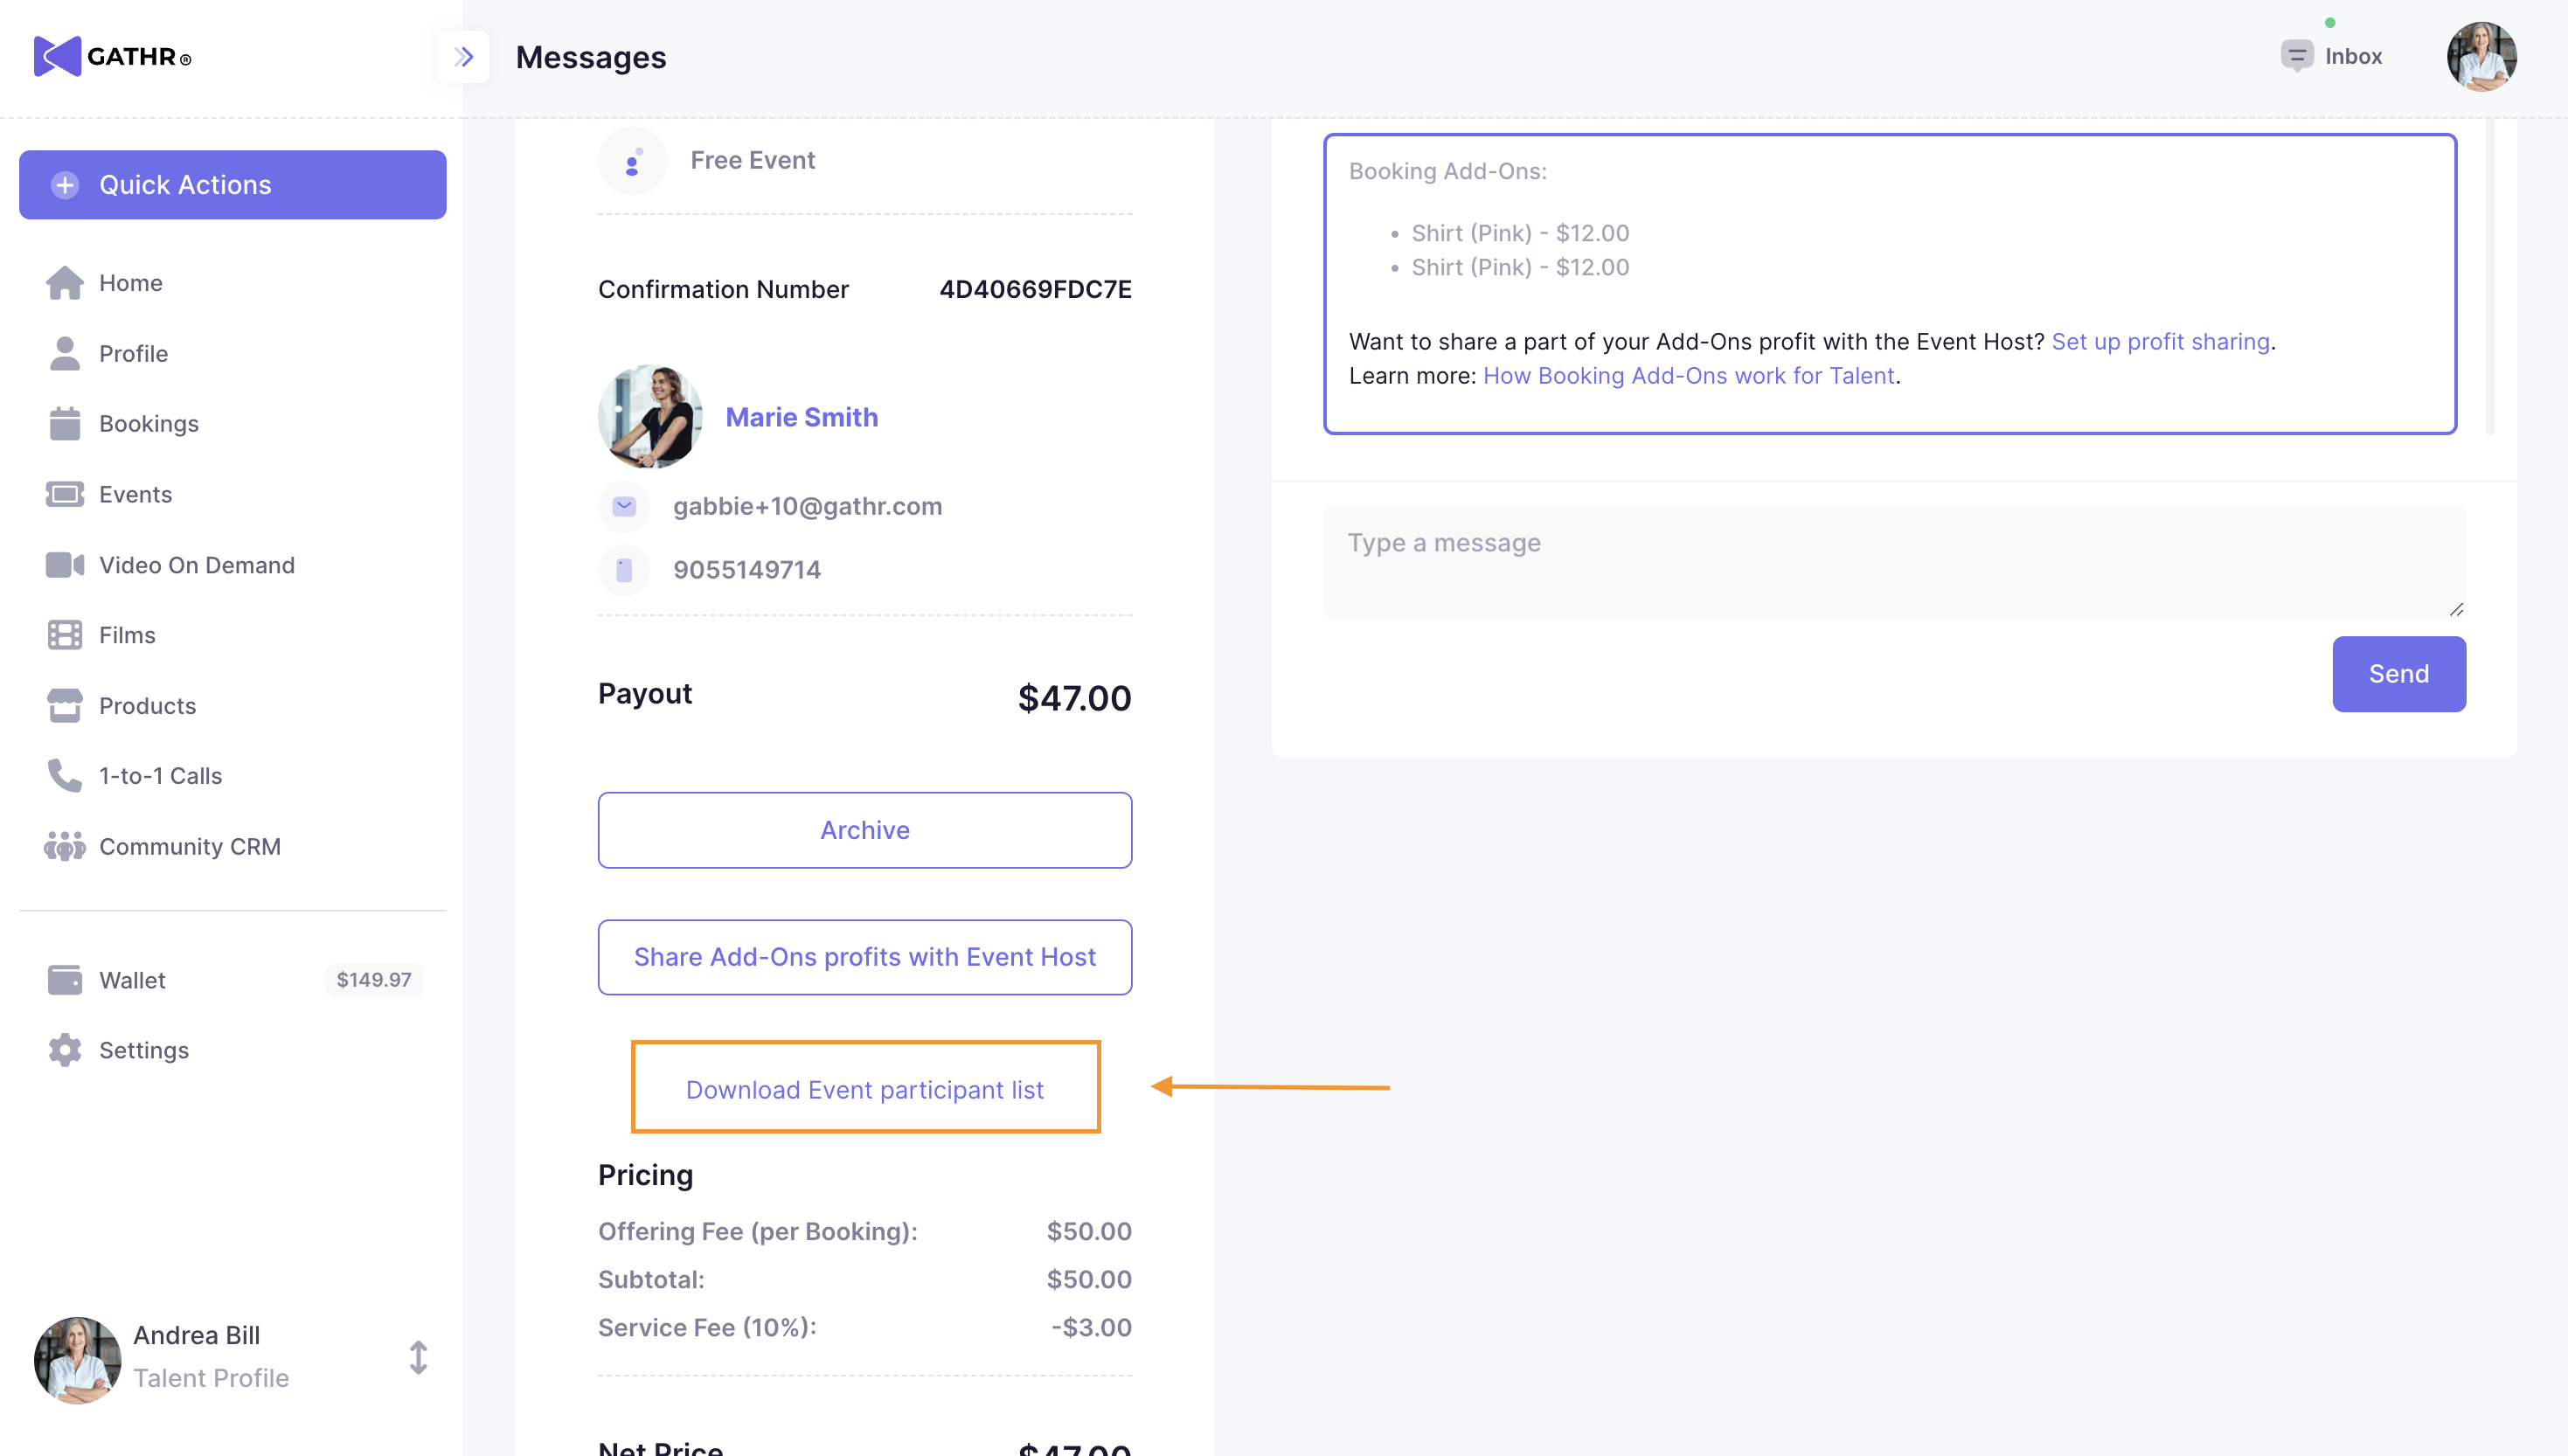Click the Video On Demand camera icon
The image size is (2568, 1456).
65,565
